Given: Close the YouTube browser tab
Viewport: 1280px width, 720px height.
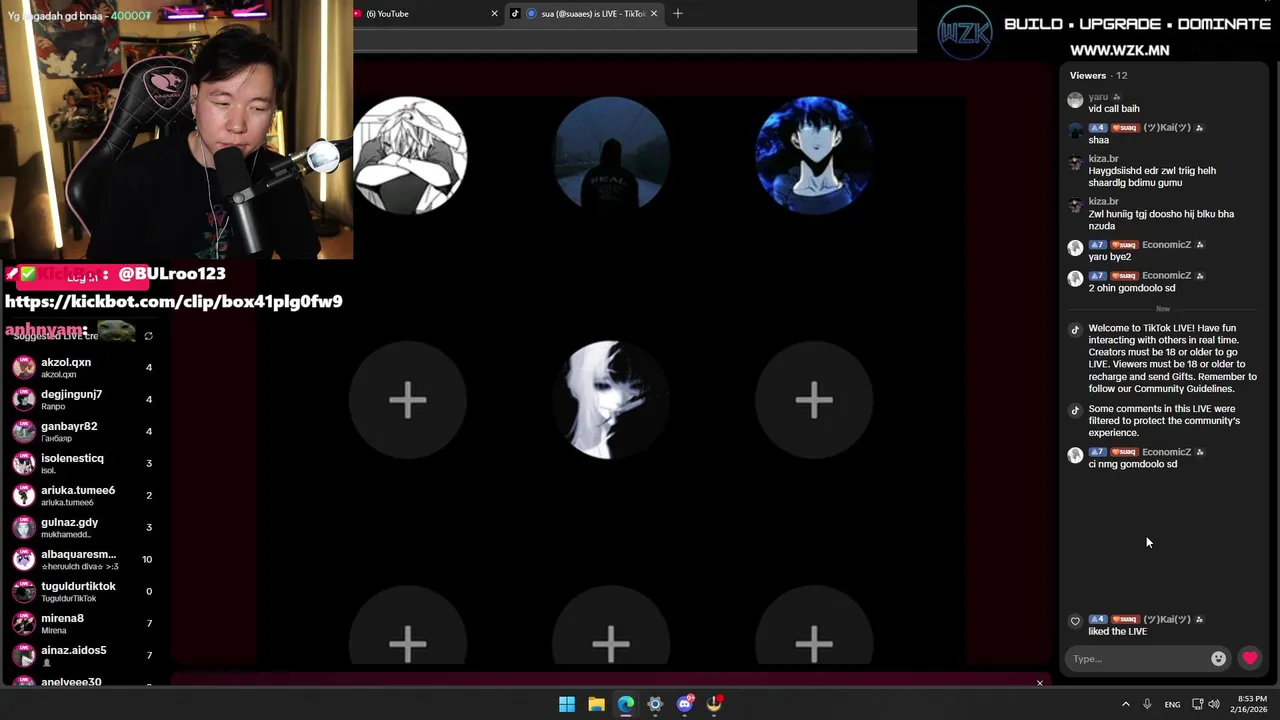Looking at the screenshot, I should [x=494, y=14].
